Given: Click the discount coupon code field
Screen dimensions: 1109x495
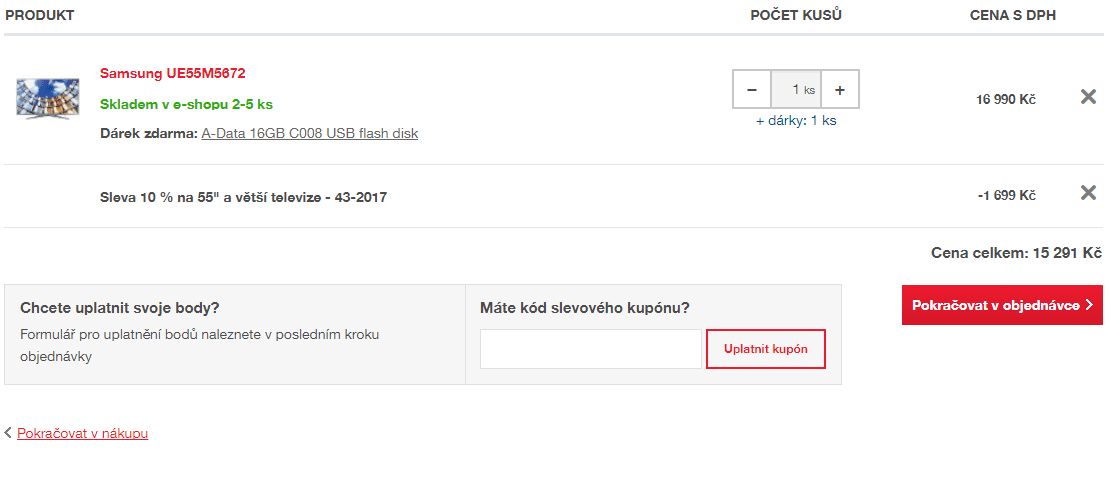Looking at the screenshot, I should (591, 349).
